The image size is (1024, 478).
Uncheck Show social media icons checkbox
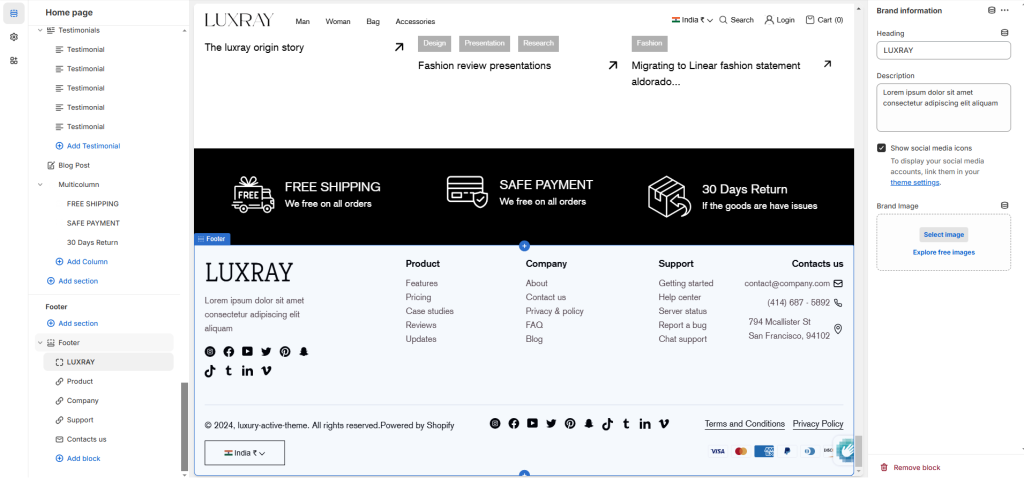pos(882,148)
